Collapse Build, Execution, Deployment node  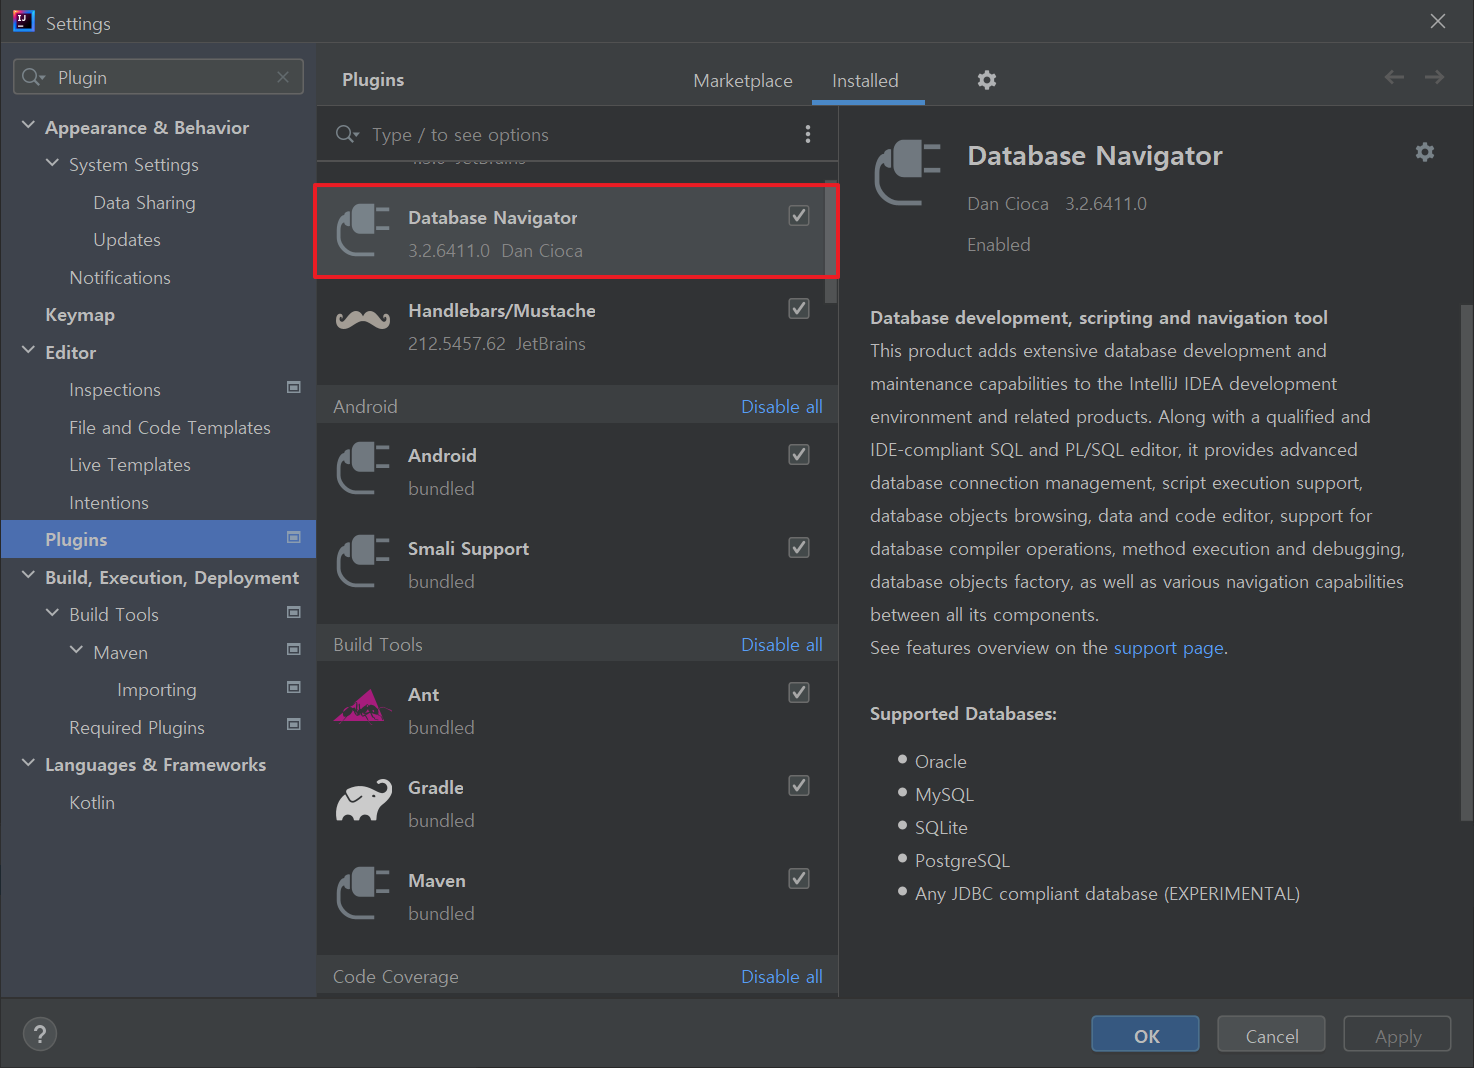(28, 576)
